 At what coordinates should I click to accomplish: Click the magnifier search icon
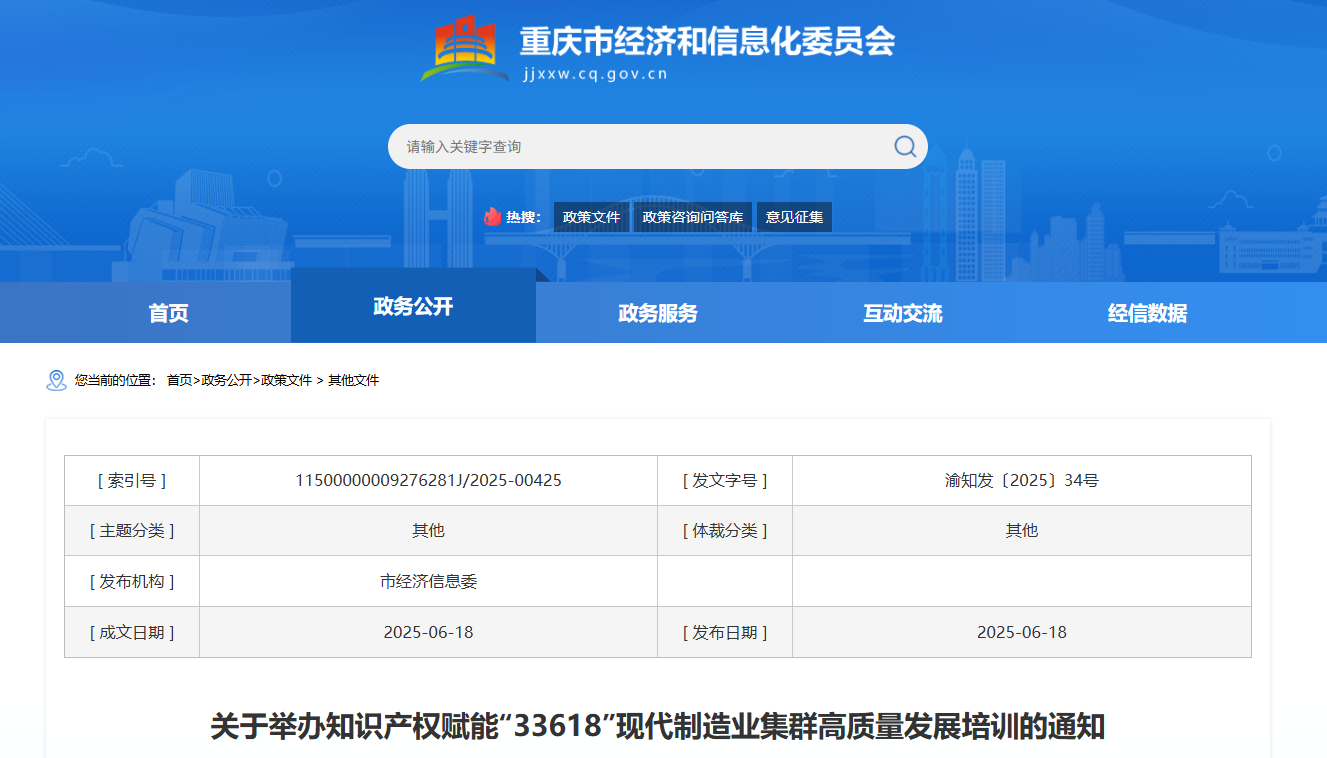click(903, 146)
